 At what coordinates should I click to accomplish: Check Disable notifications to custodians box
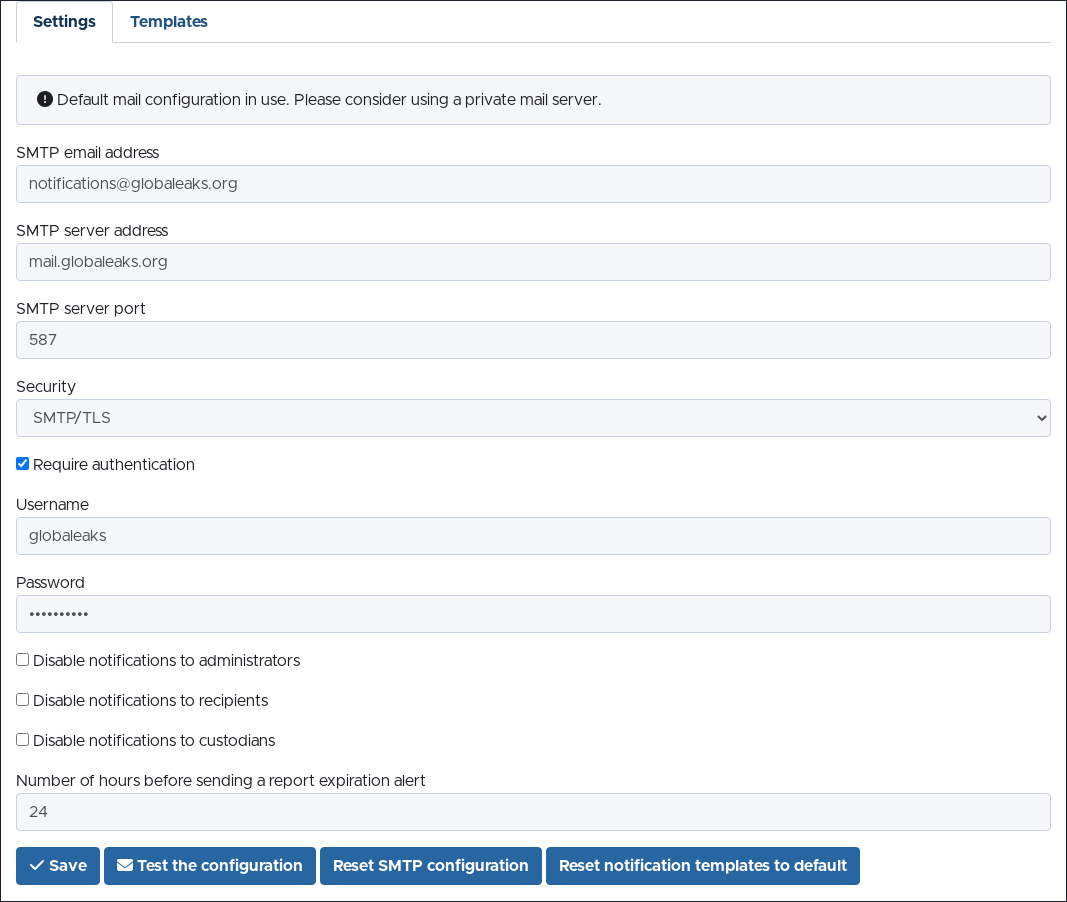coord(23,740)
